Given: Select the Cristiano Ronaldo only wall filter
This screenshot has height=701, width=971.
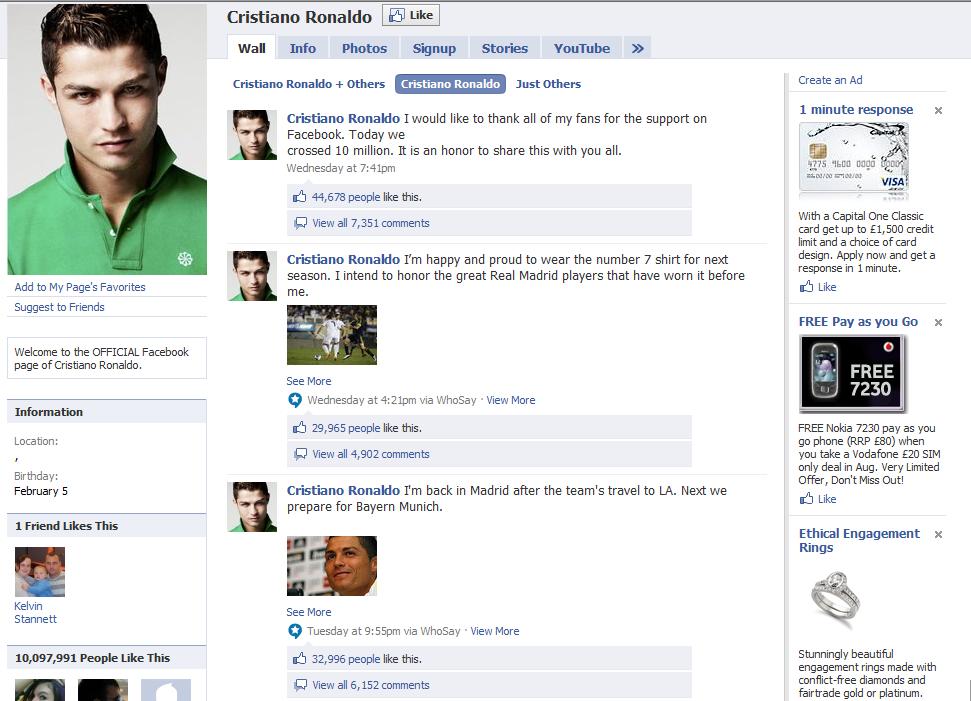Looking at the screenshot, I should point(450,84).
